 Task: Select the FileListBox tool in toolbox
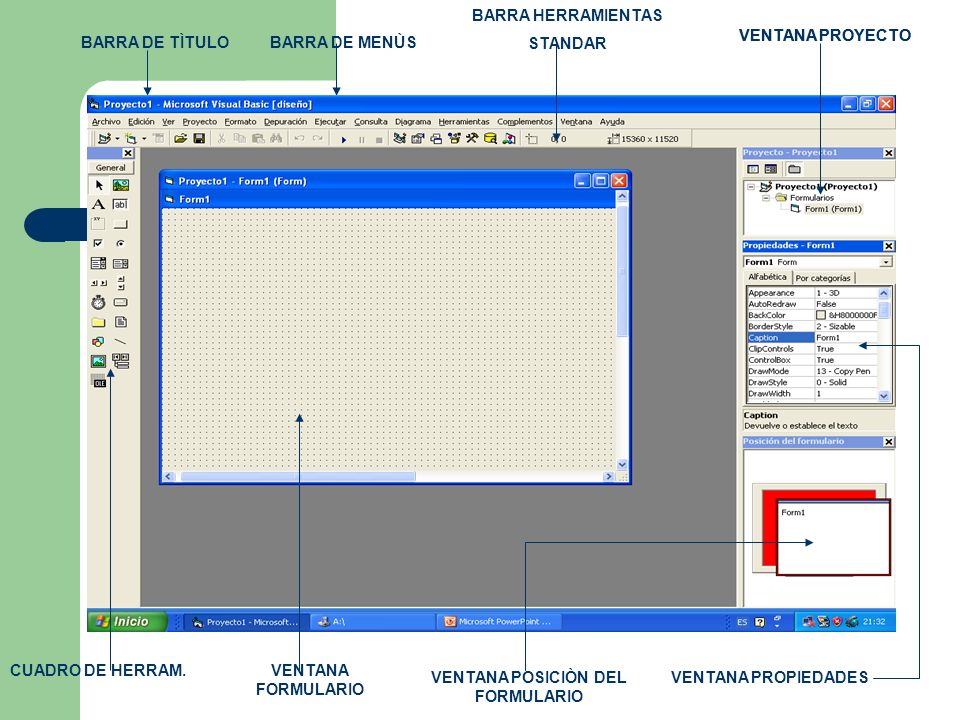(121, 322)
